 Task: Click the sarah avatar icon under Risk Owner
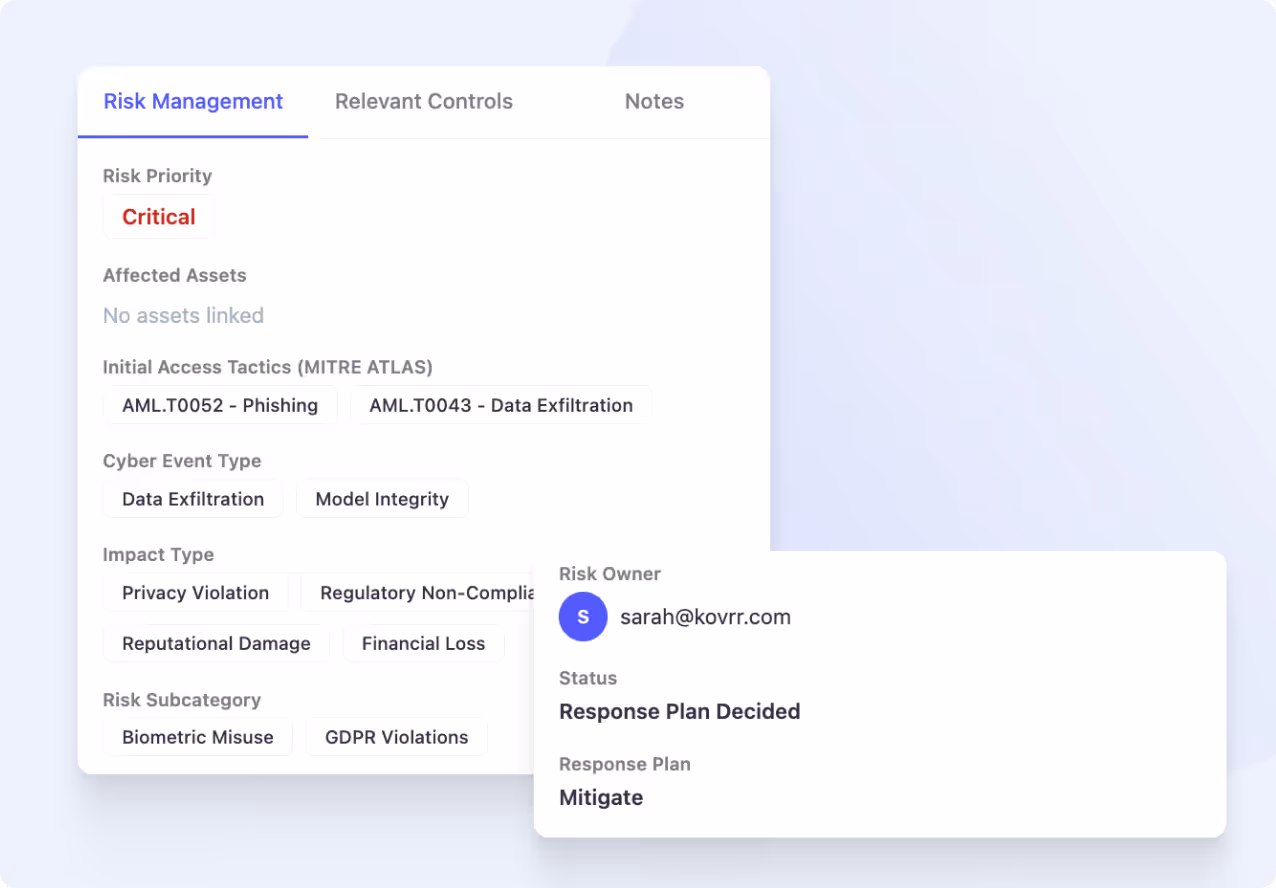(583, 617)
